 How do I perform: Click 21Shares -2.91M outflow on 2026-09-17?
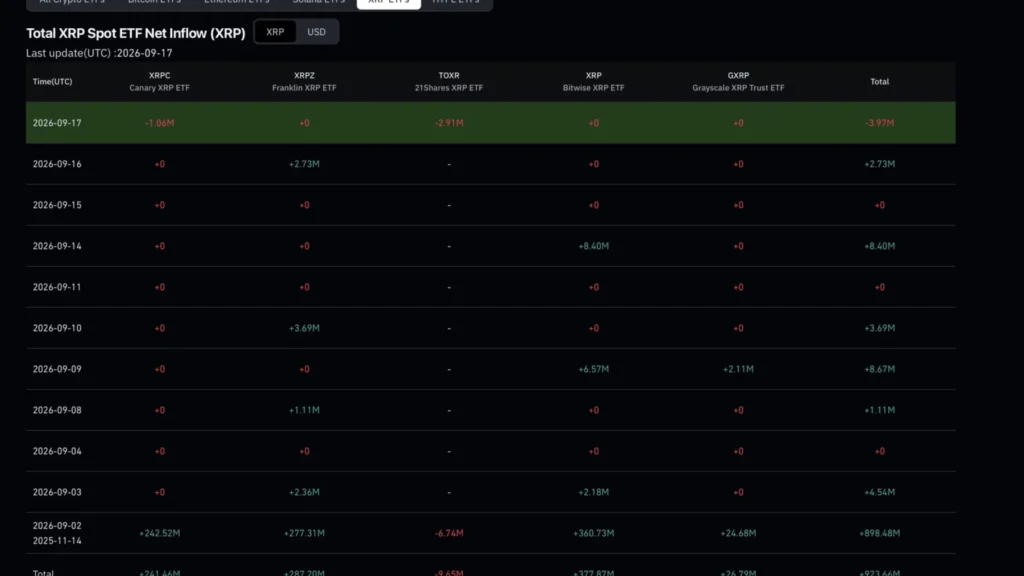tap(449, 123)
